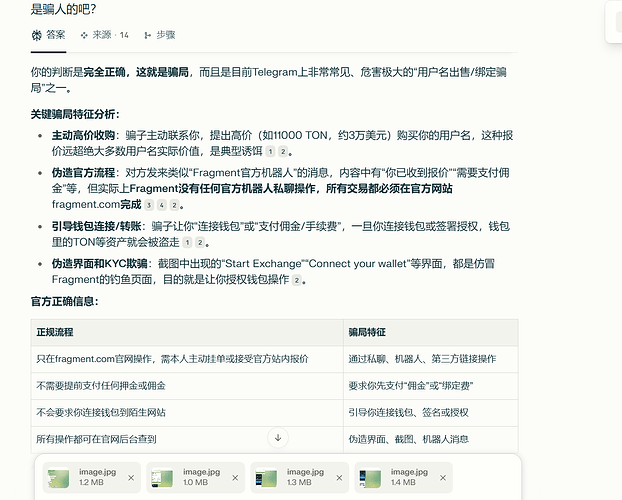Open citation 2 after 授权钱包操作

296,280
